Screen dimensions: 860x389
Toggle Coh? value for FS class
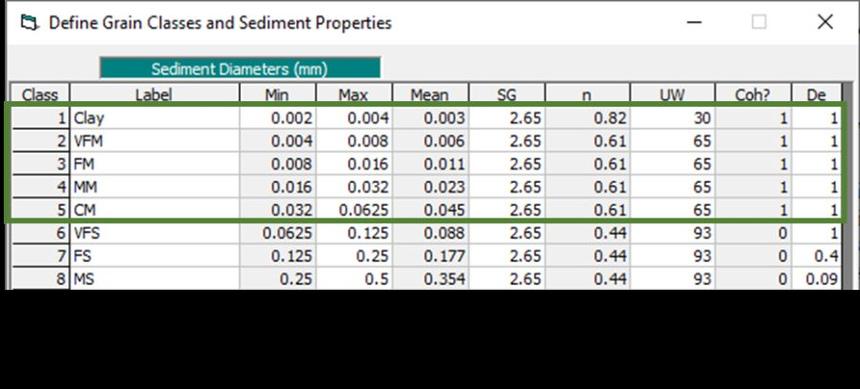753,256
